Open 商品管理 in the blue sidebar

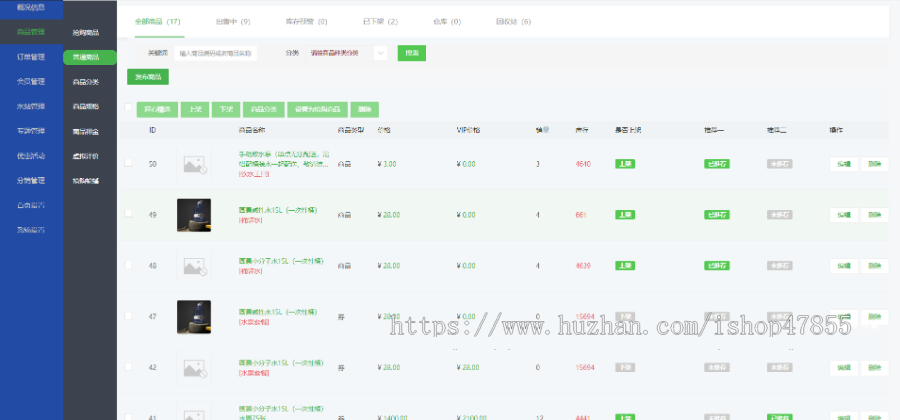coord(32,32)
